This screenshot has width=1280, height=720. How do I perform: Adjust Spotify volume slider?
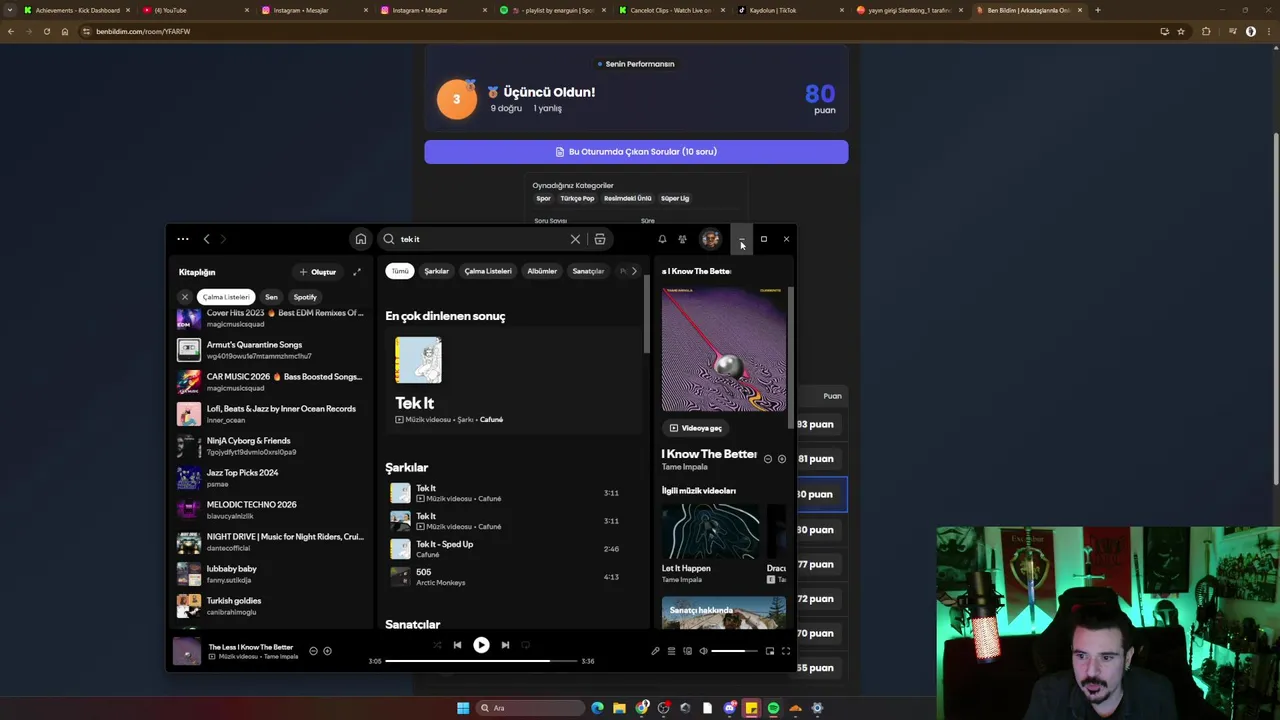(x=735, y=651)
